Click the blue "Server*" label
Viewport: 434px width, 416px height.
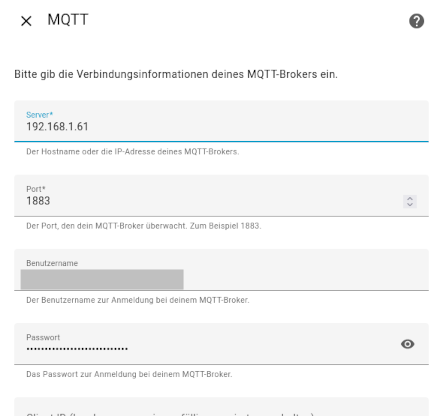point(39,115)
